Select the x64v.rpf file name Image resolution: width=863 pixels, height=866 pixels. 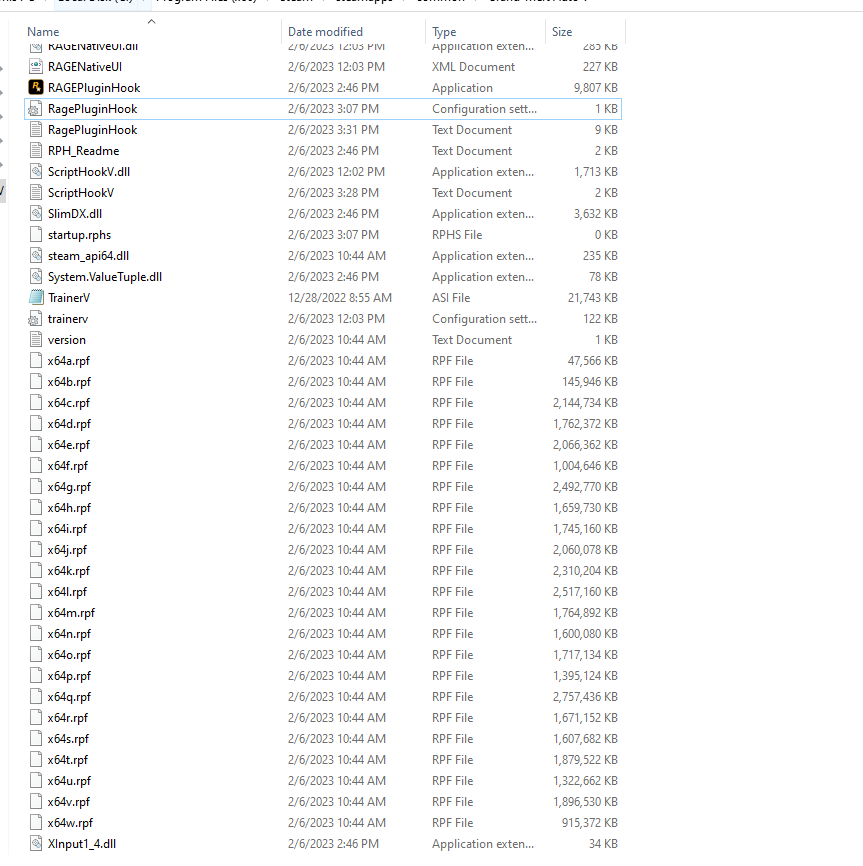coord(68,801)
